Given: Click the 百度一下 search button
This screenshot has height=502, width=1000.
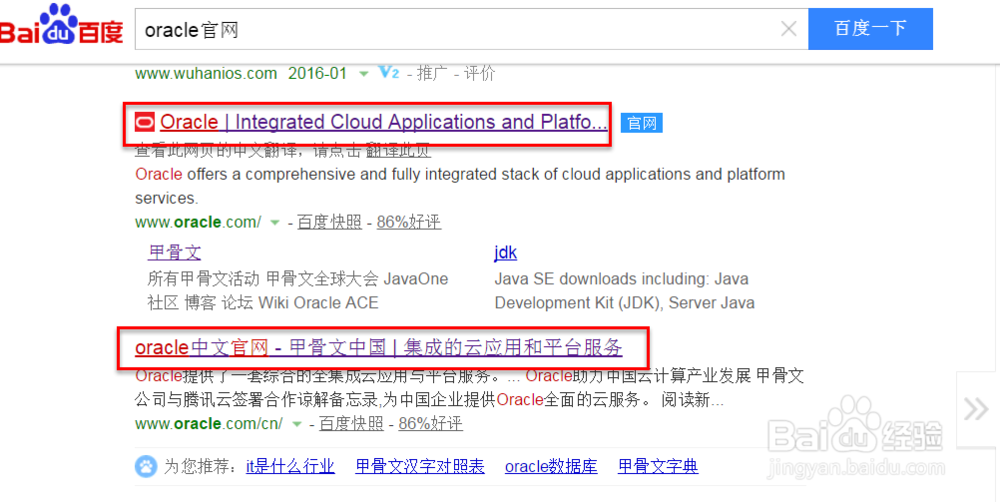Looking at the screenshot, I should [870, 29].
